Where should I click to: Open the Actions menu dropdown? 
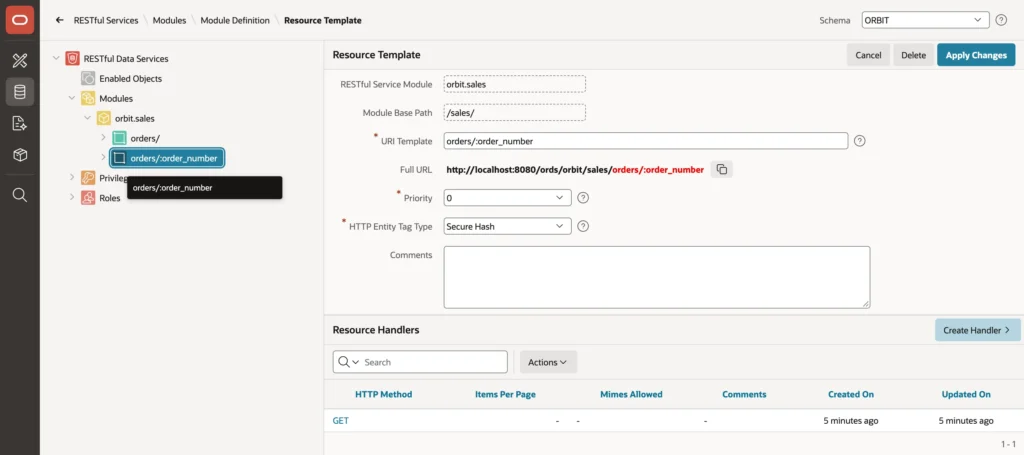click(x=548, y=362)
